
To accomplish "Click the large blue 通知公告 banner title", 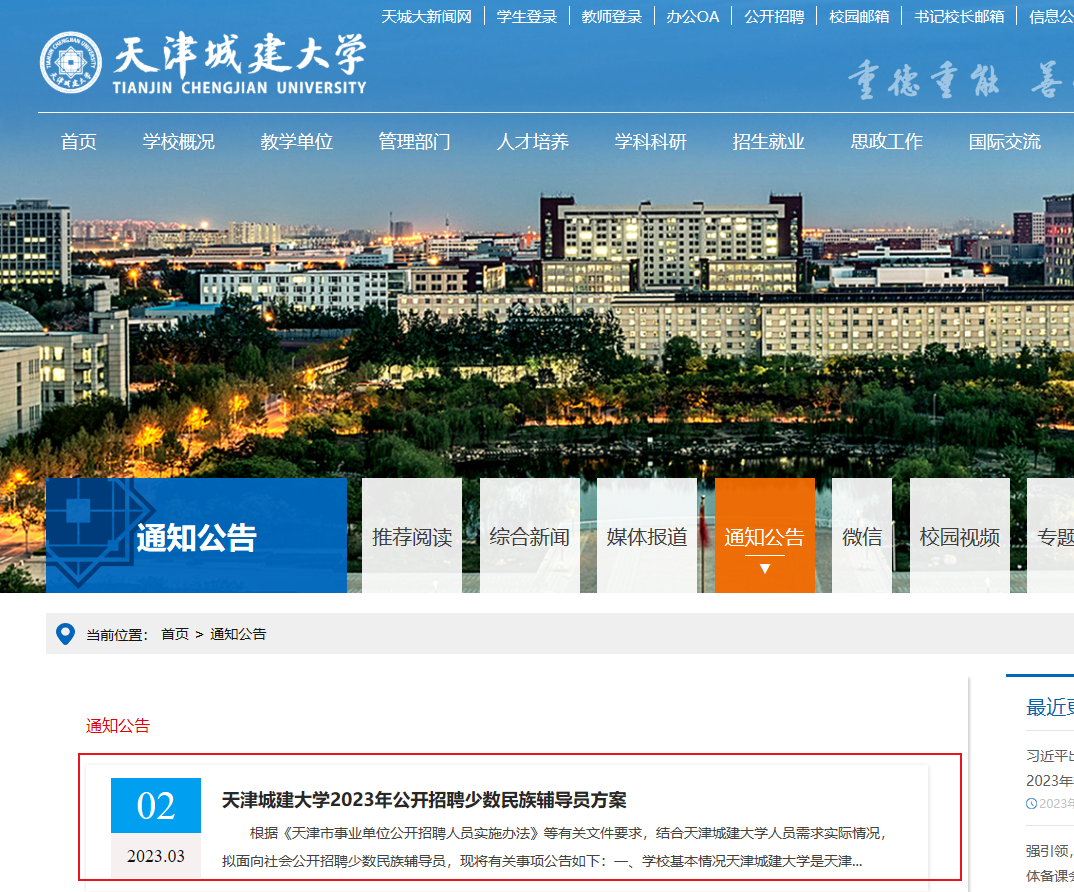I will (196, 538).
